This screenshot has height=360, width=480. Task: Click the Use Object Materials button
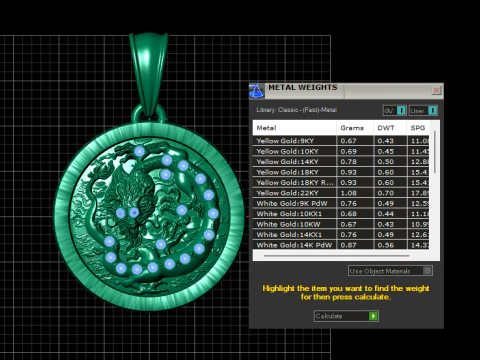tap(390, 271)
